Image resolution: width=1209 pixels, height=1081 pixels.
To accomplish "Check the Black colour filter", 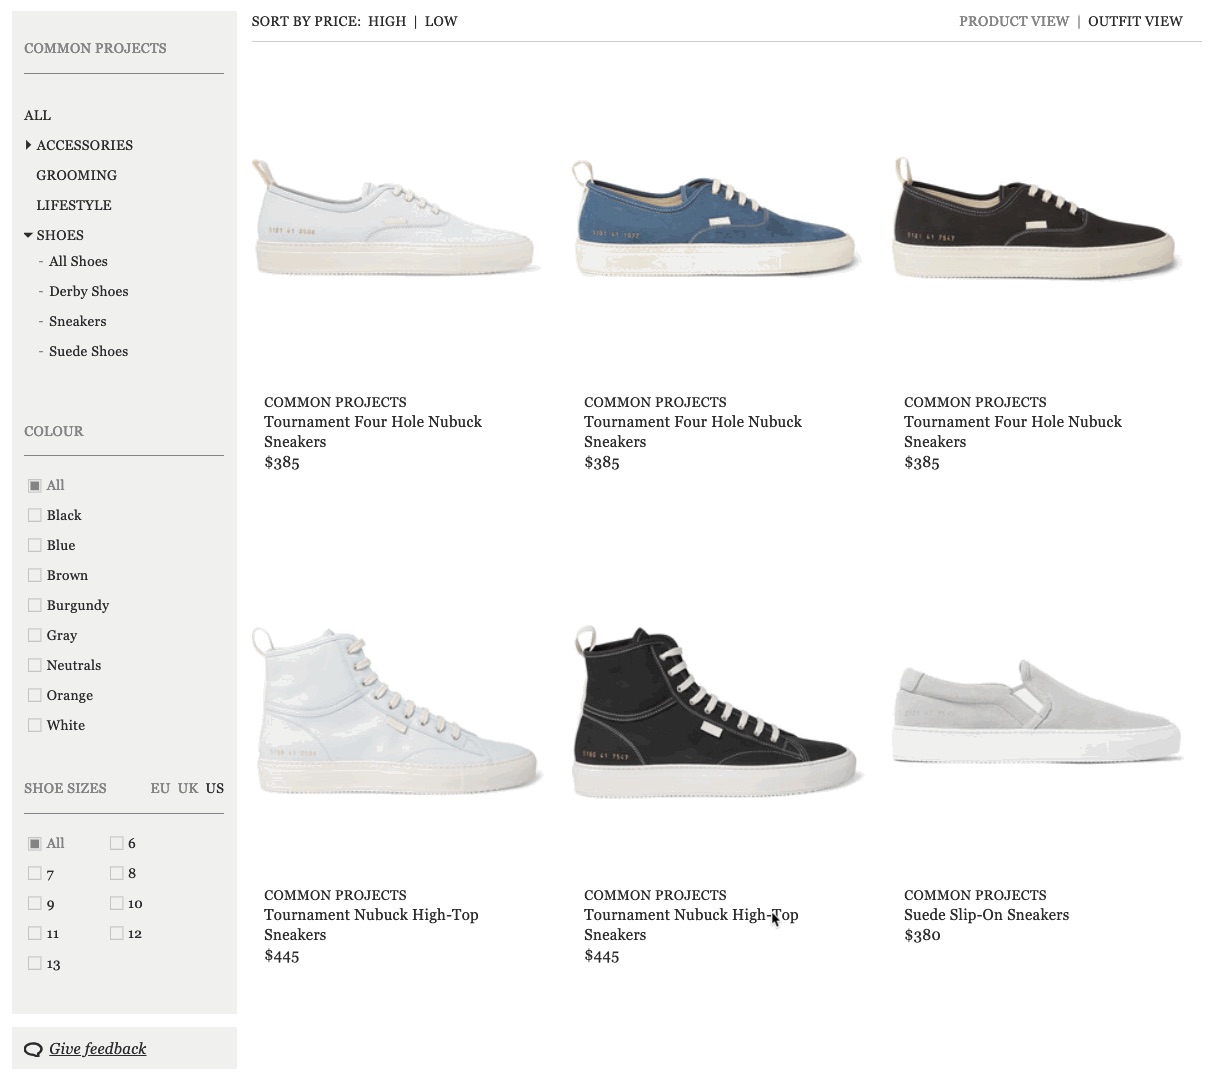I will click(35, 515).
